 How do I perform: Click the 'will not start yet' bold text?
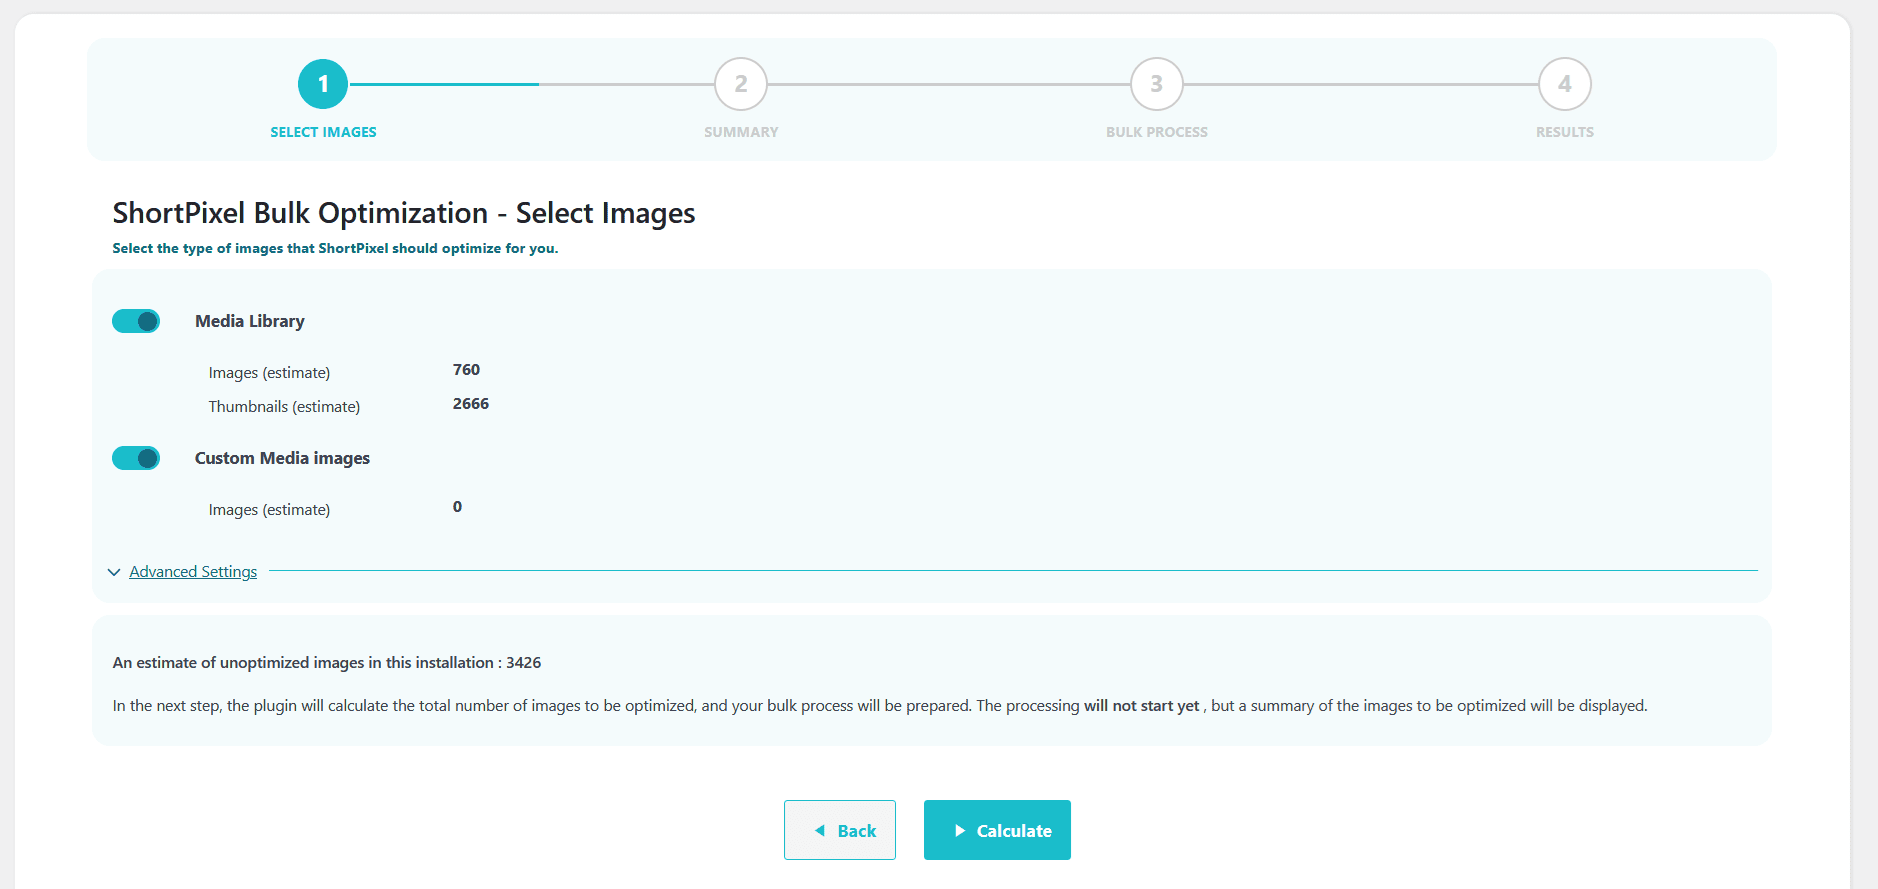point(1141,706)
